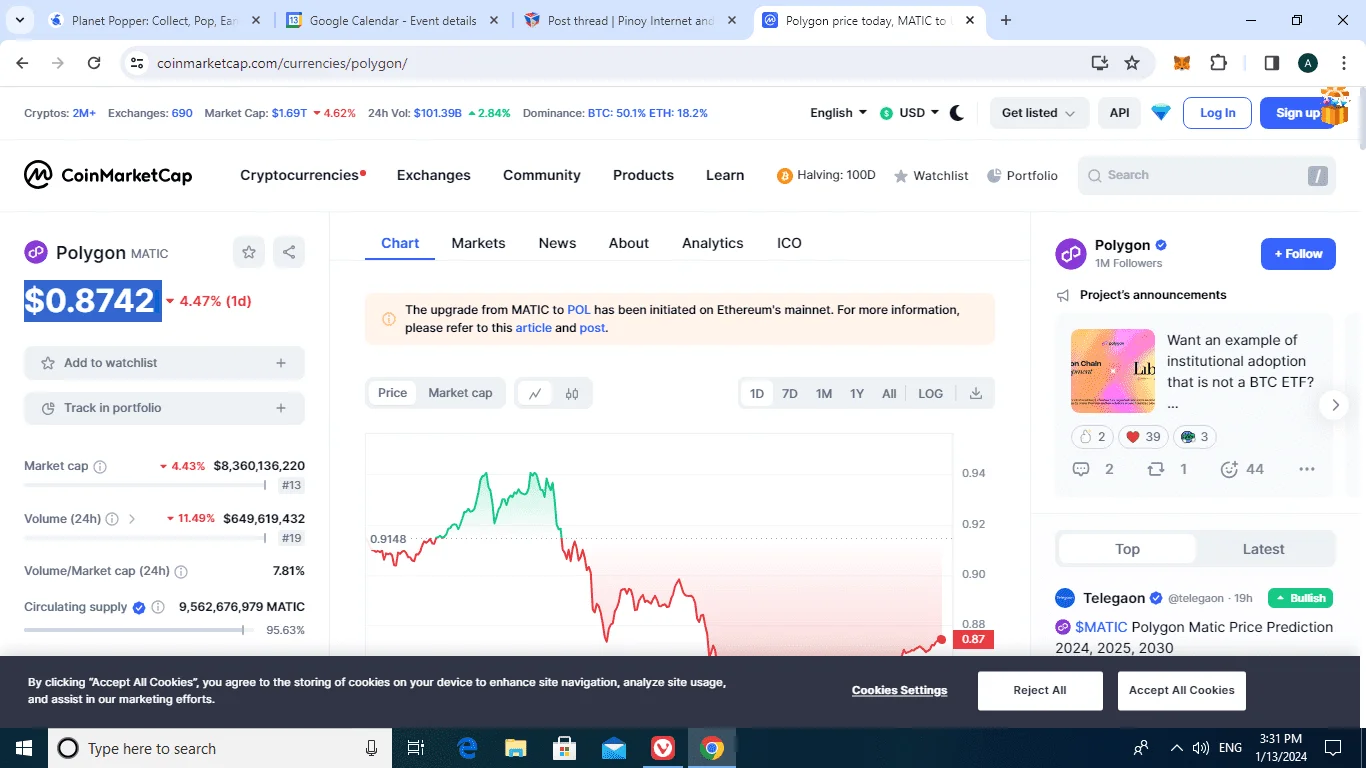Image resolution: width=1366 pixels, height=768 pixels.
Task: Click Market cap info icon
Action: [x=100, y=466]
